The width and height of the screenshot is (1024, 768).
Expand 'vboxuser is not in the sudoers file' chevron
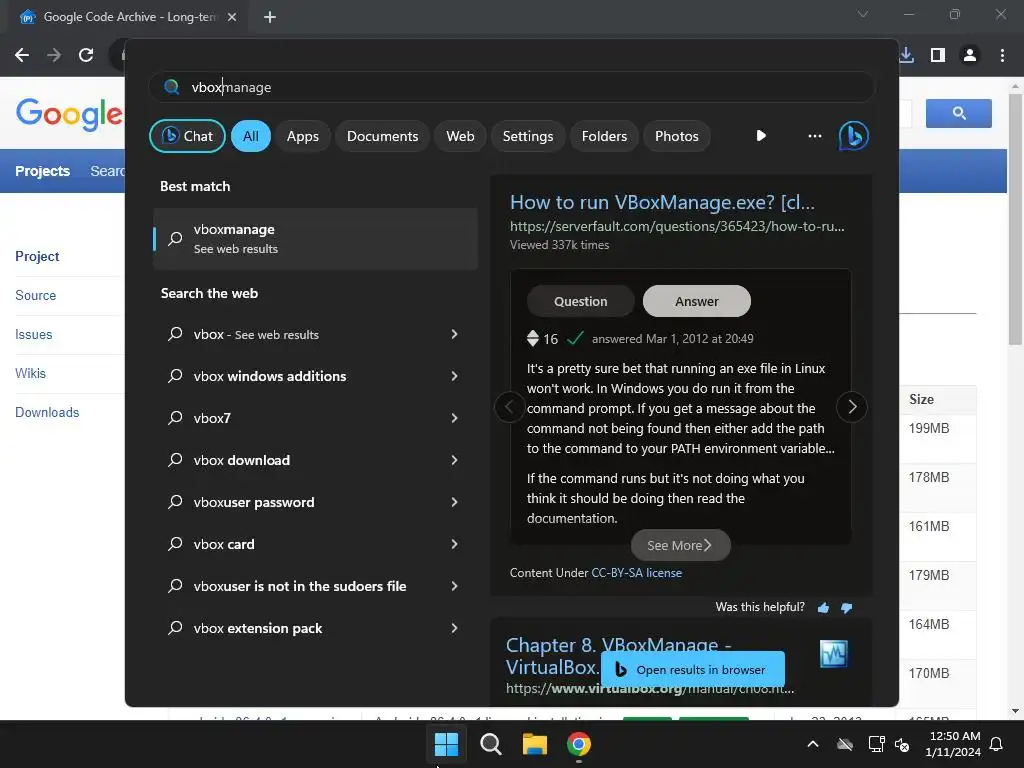point(455,586)
